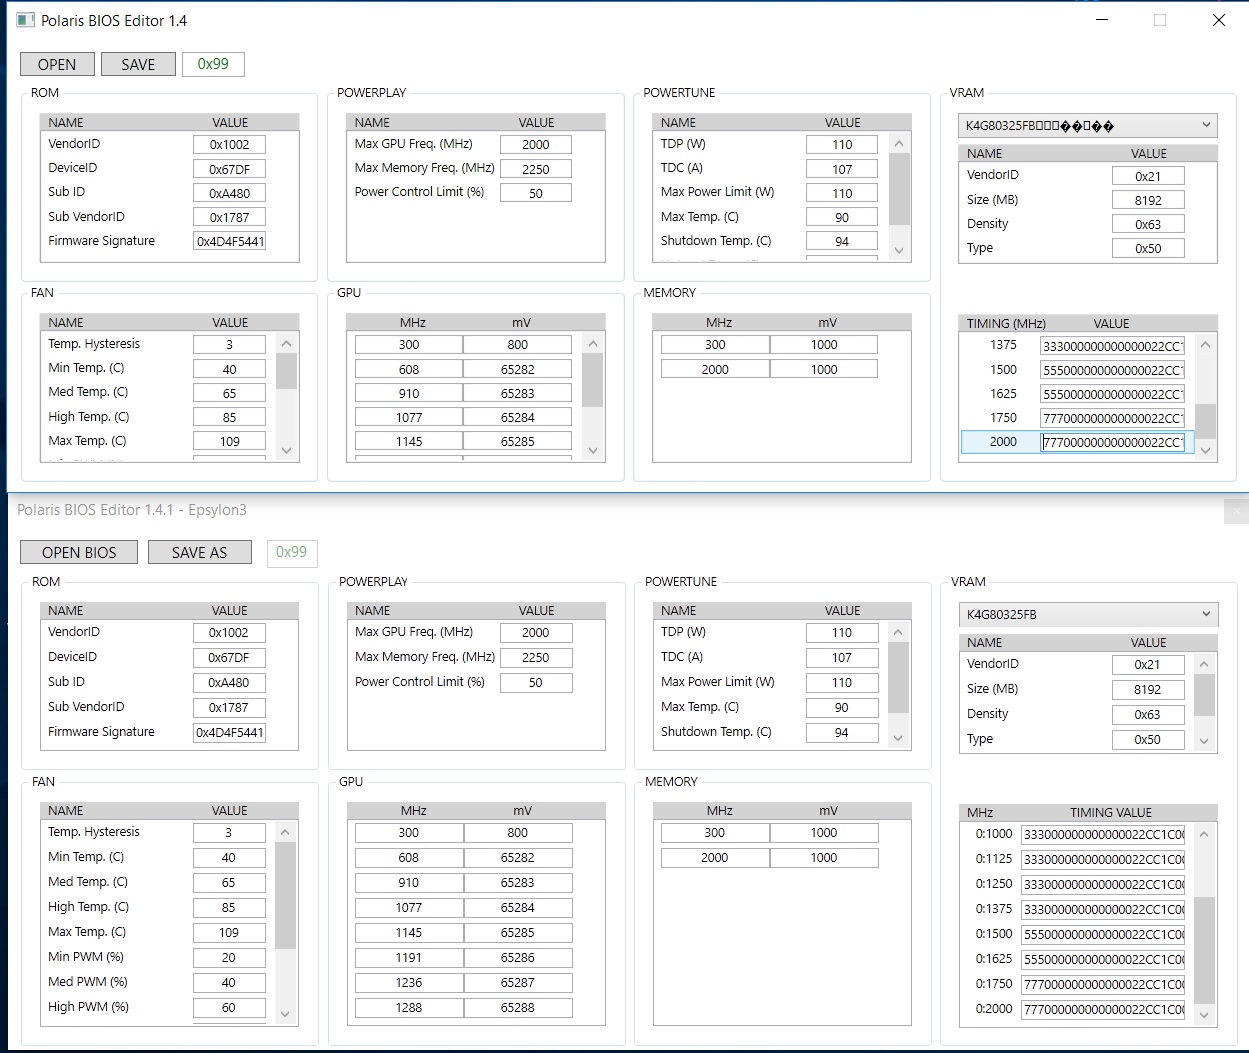The image size is (1249, 1053).
Task: Edit Temp. Hysteresis value in 1.4 FAN panel
Action: point(229,344)
